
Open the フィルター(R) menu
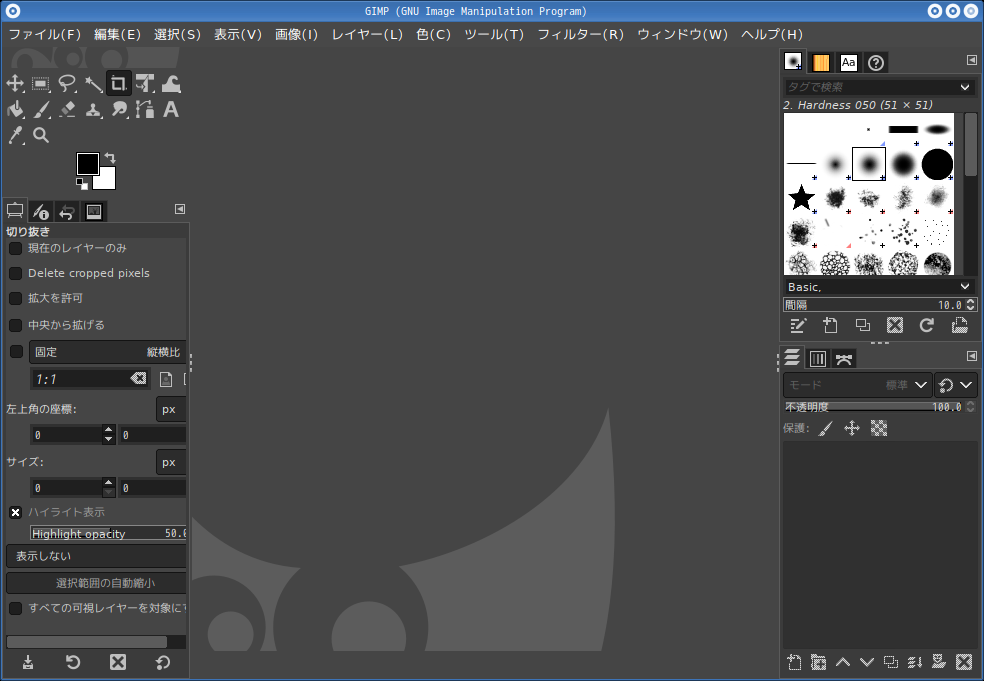click(x=580, y=35)
